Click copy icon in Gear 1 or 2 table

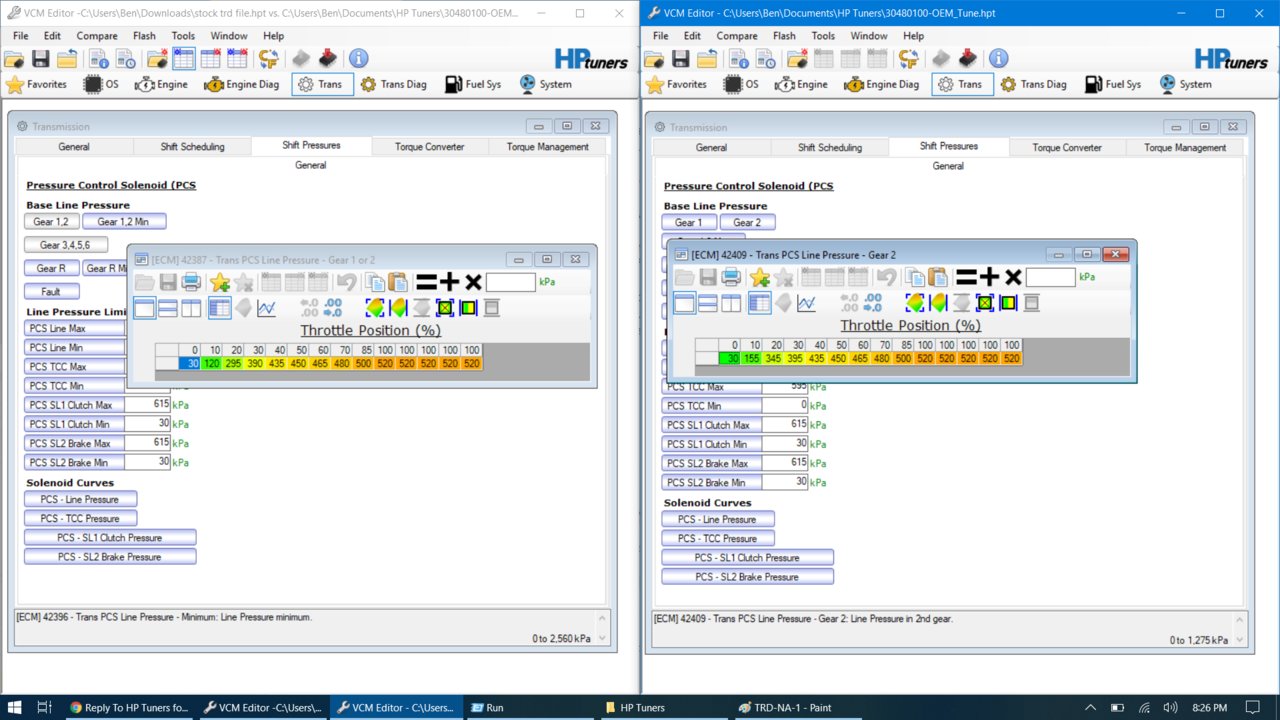374,282
